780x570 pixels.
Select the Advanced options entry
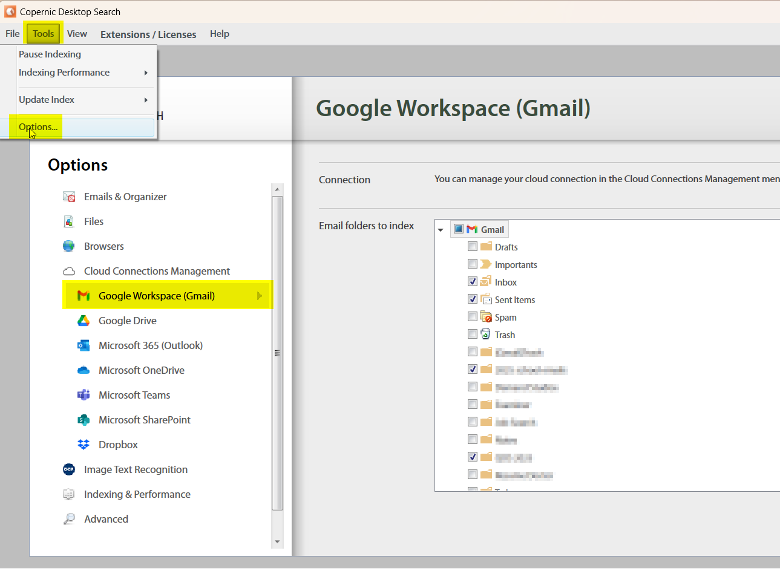point(106,519)
